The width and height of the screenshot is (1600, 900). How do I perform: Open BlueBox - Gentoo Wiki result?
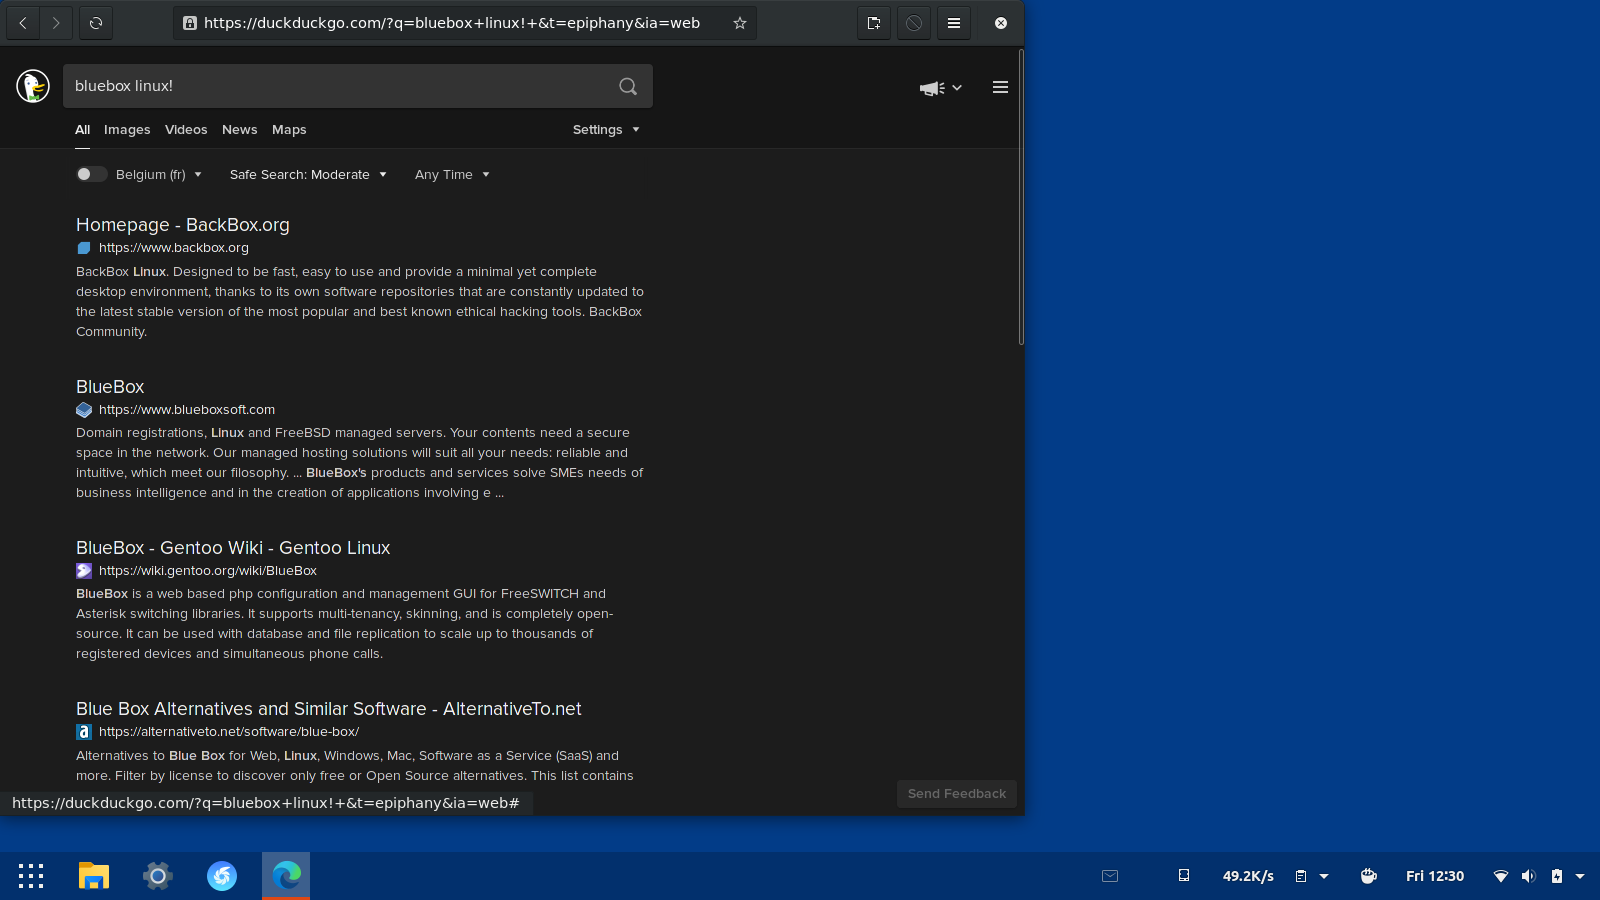click(233, 548)
